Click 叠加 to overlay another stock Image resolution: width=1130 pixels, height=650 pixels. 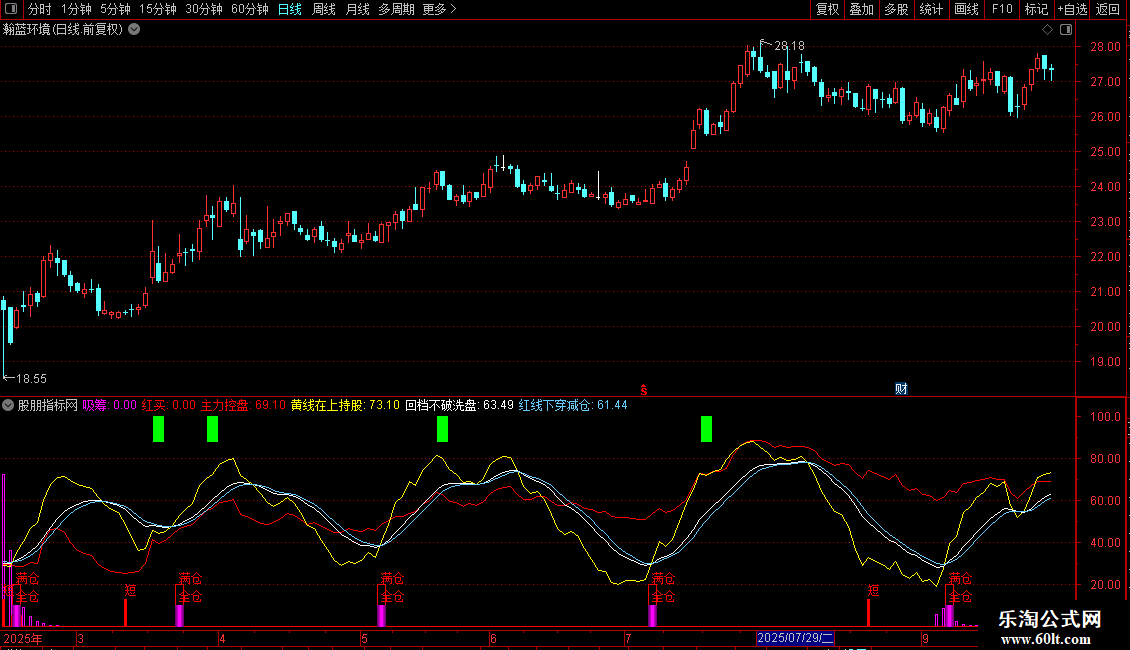coord(862,9)
